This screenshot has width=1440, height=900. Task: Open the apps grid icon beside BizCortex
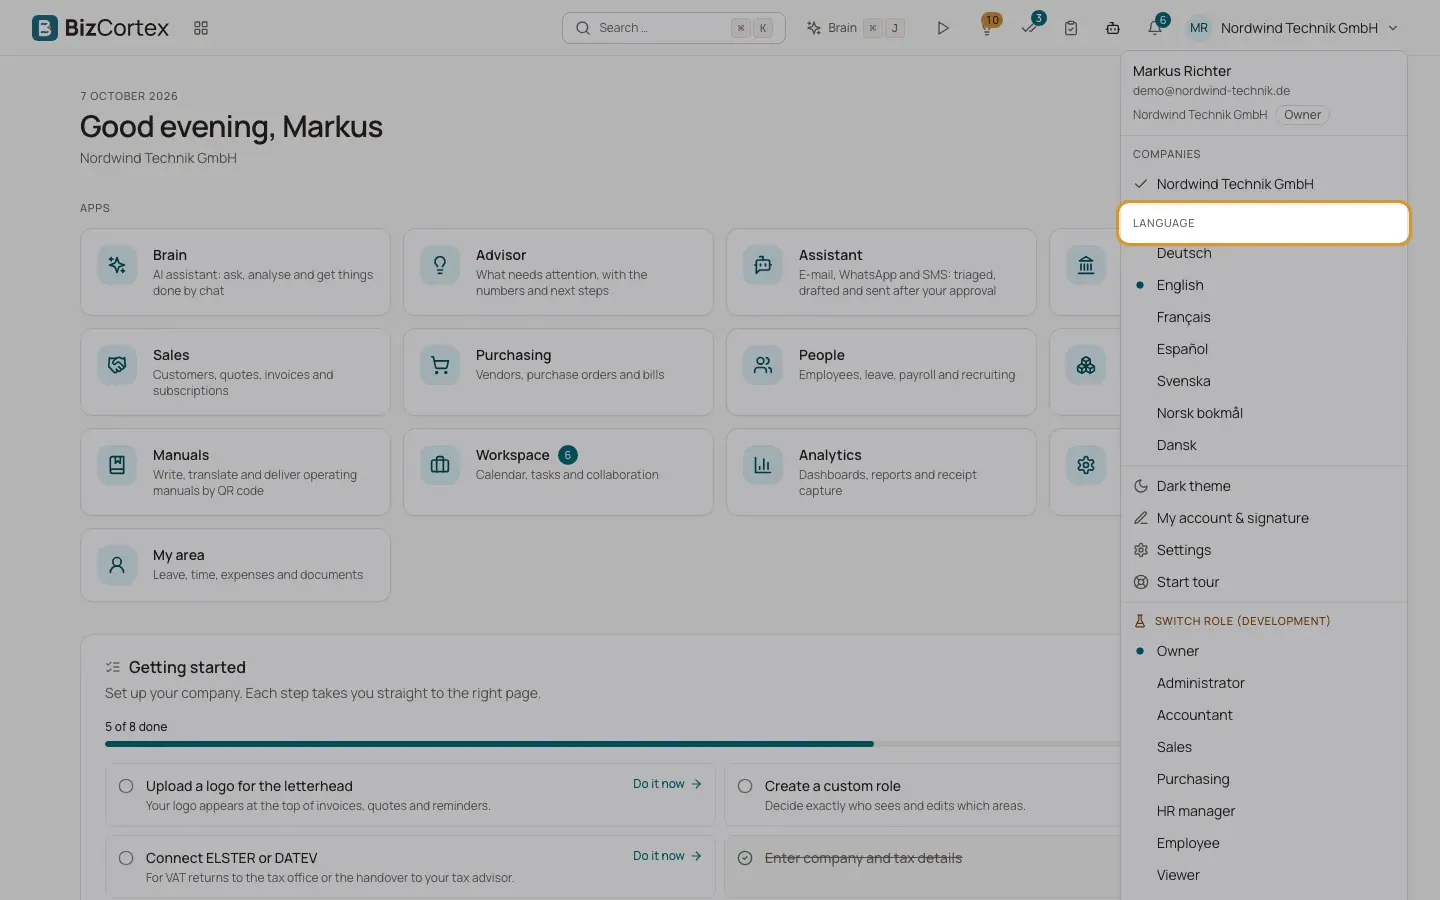[x=201, y=28]
